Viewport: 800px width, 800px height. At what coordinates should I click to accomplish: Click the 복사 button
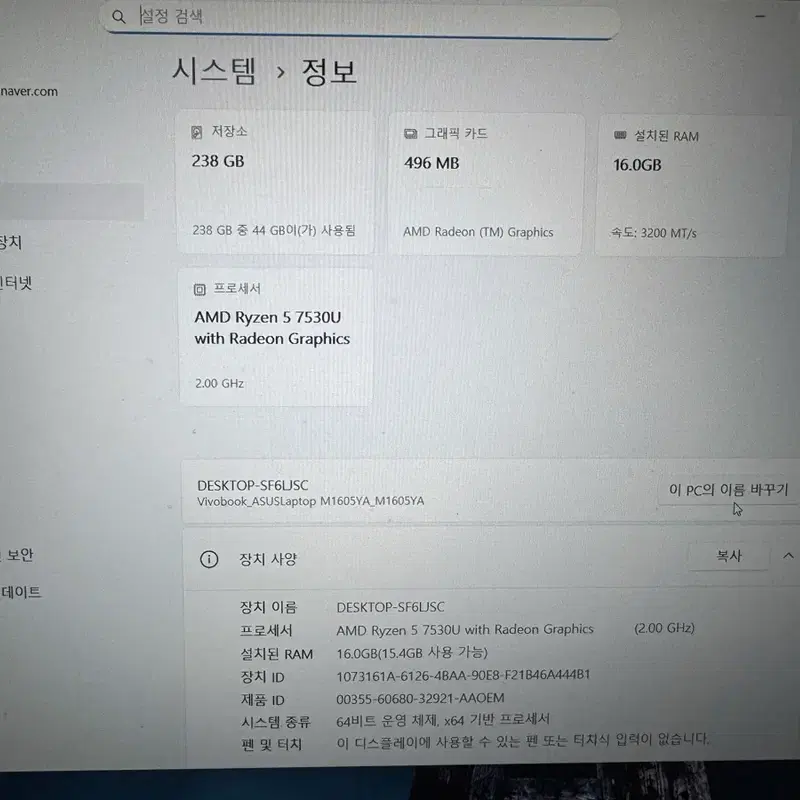(729, 556)
